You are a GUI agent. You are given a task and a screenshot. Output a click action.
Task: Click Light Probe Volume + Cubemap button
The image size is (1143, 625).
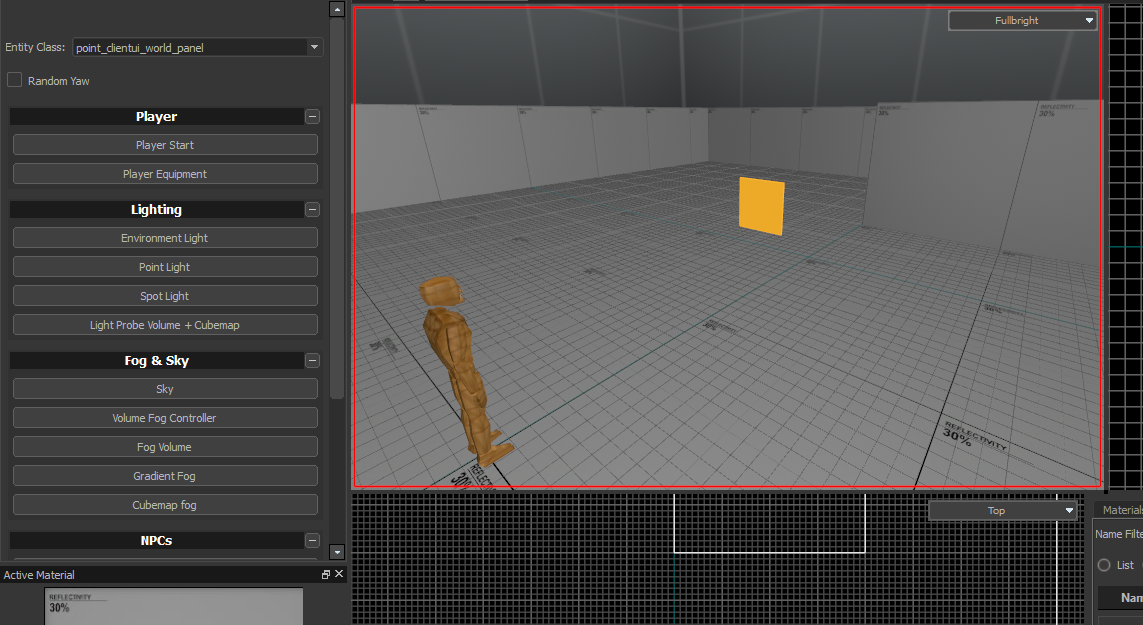click(165, 325)
